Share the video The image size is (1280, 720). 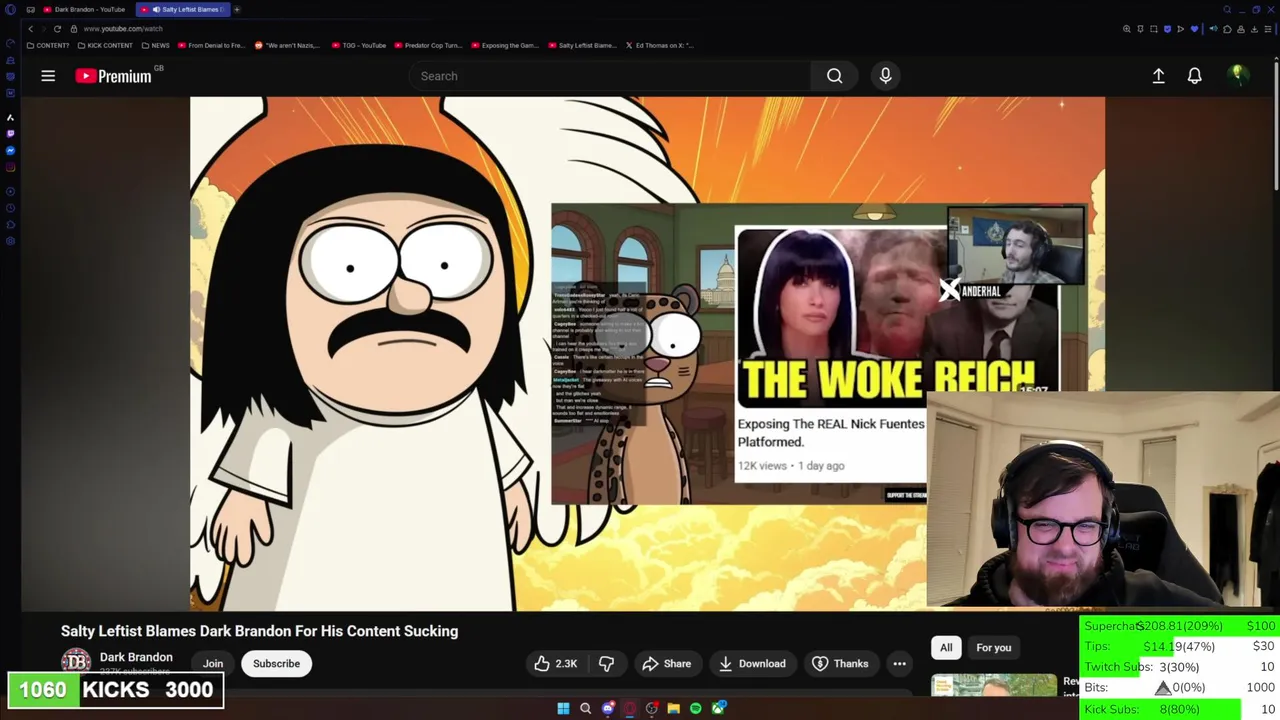pos(667,664)
